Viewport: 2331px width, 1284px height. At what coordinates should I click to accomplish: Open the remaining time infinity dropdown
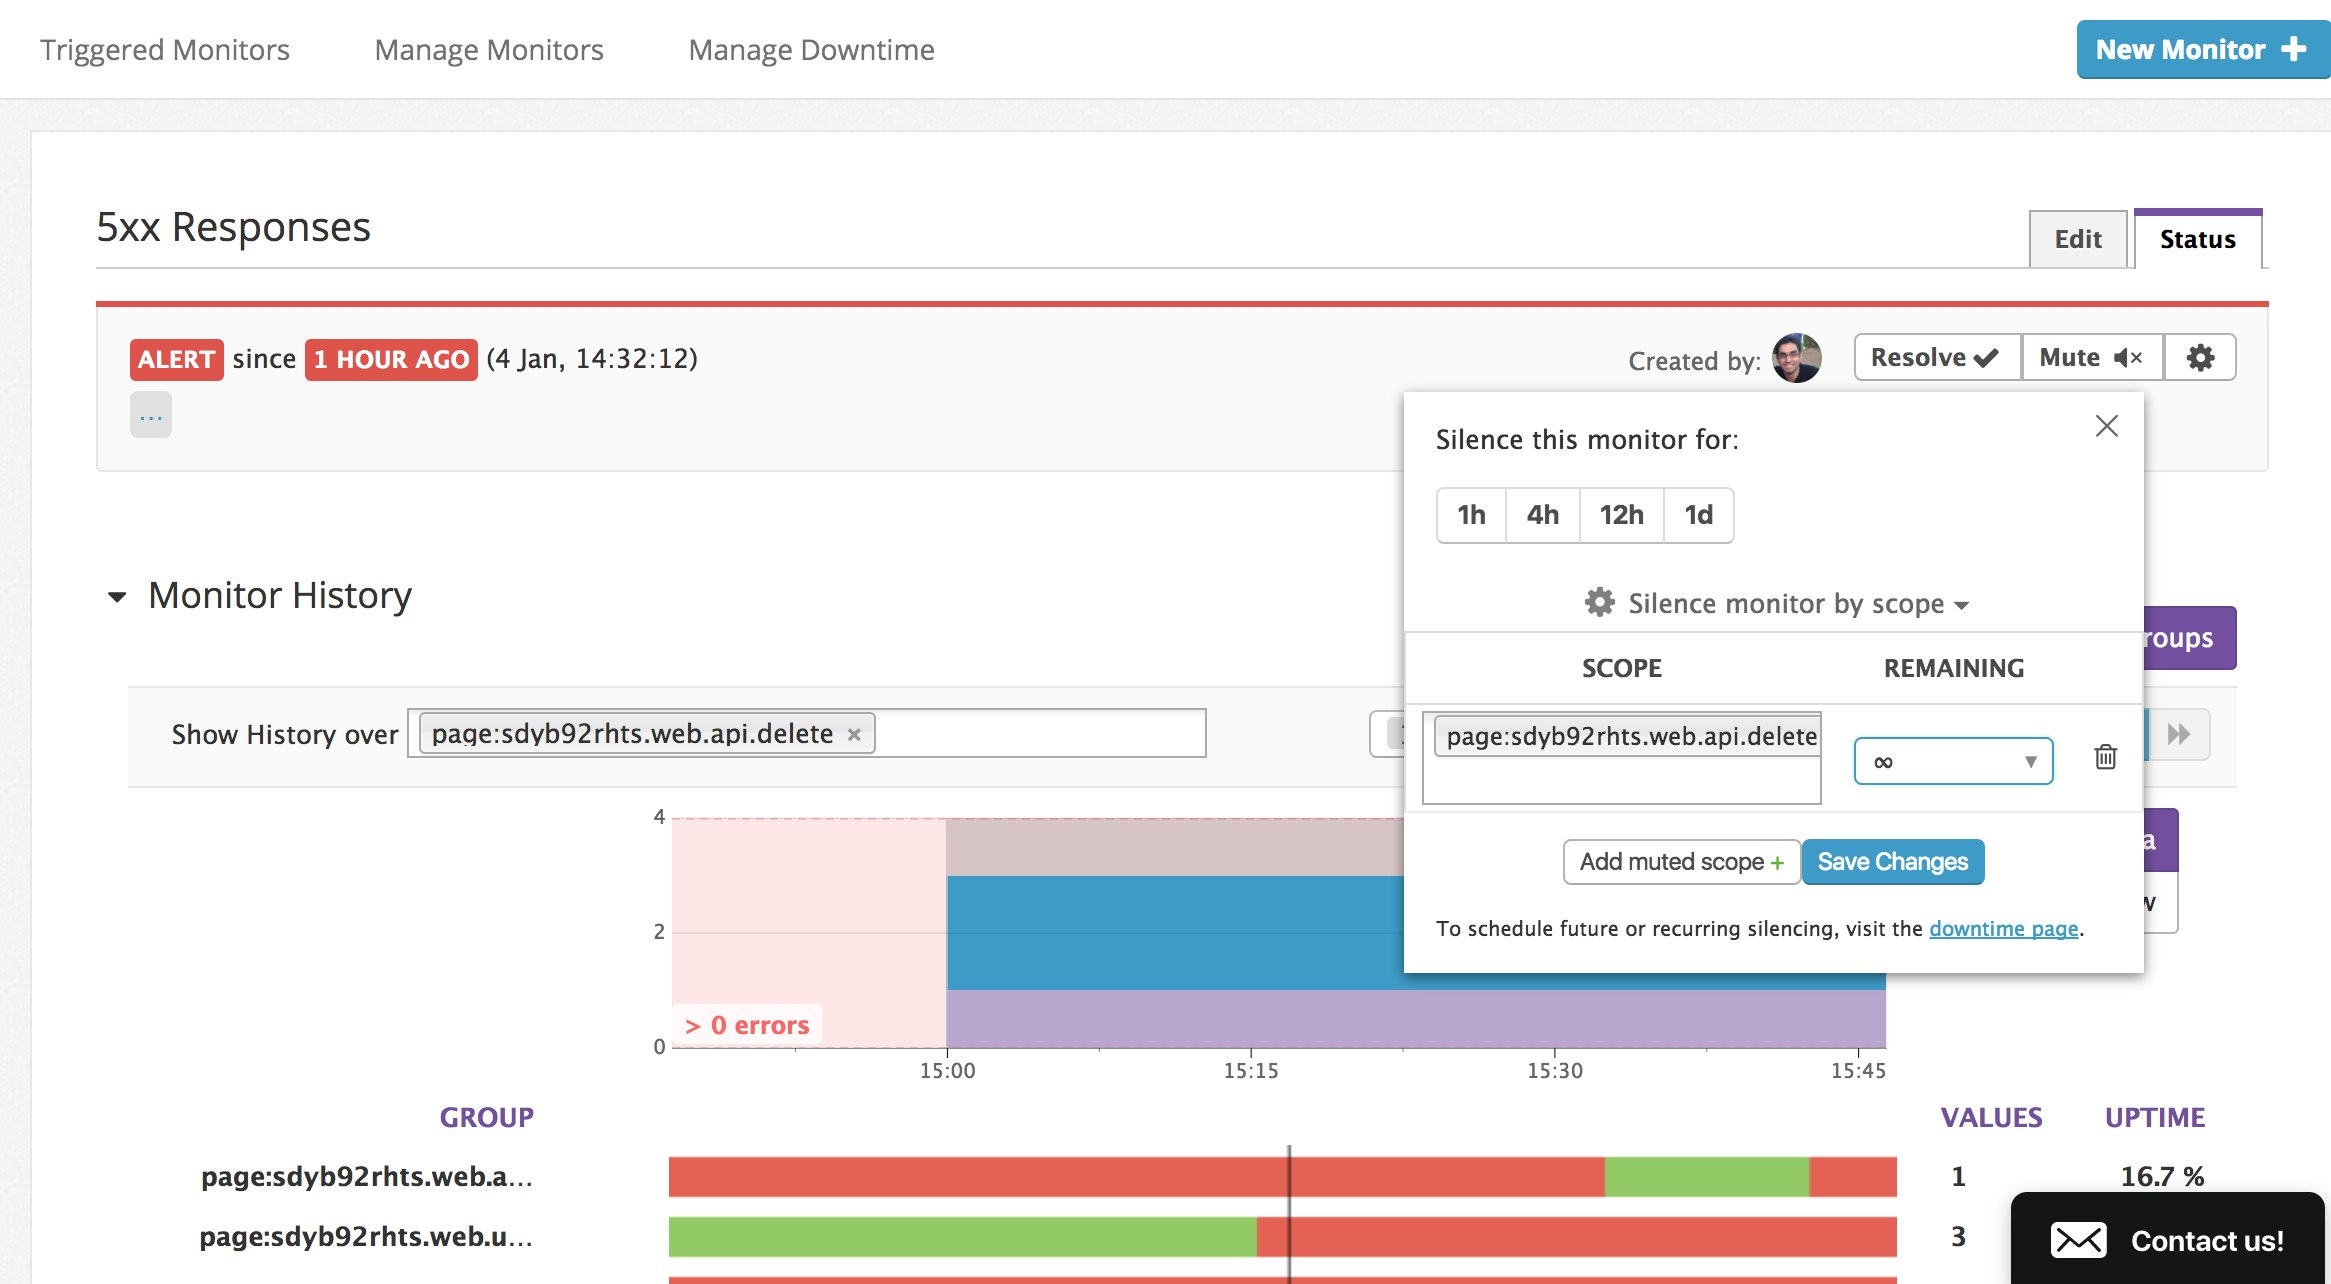1953,761
